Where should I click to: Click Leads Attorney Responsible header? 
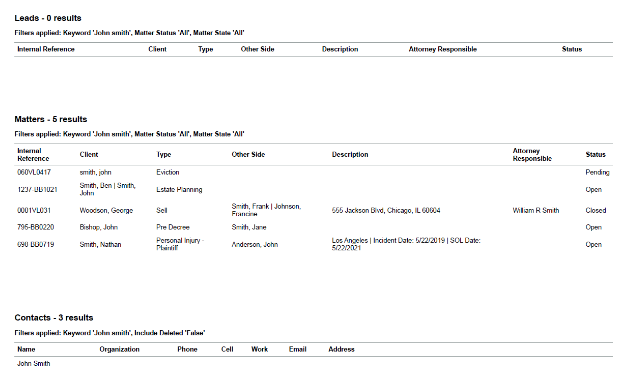point(443,49)
